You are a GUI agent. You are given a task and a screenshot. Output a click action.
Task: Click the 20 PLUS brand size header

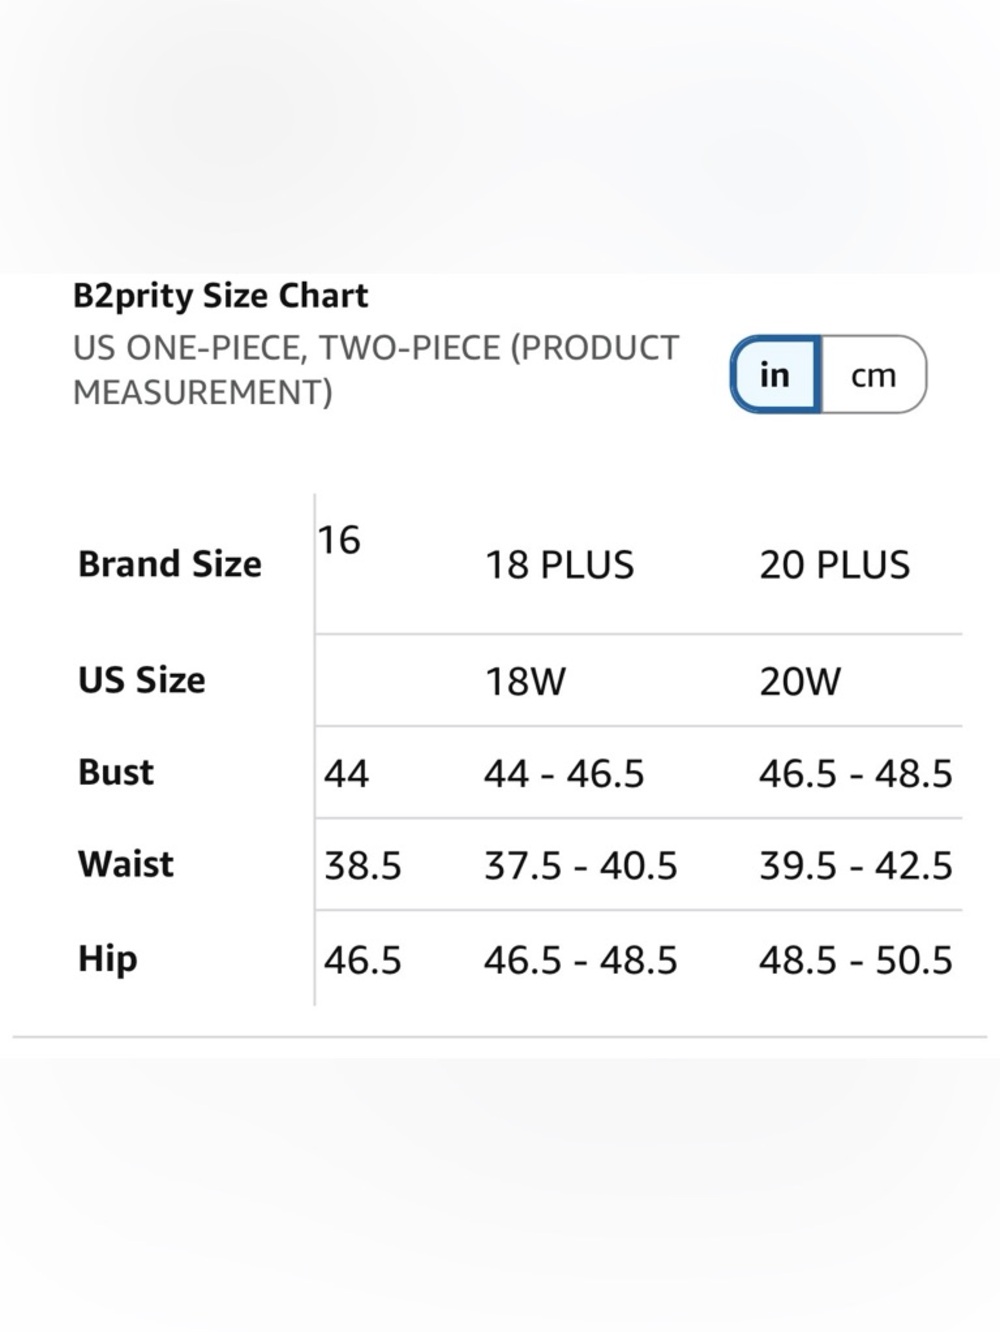tap(834, 565)
